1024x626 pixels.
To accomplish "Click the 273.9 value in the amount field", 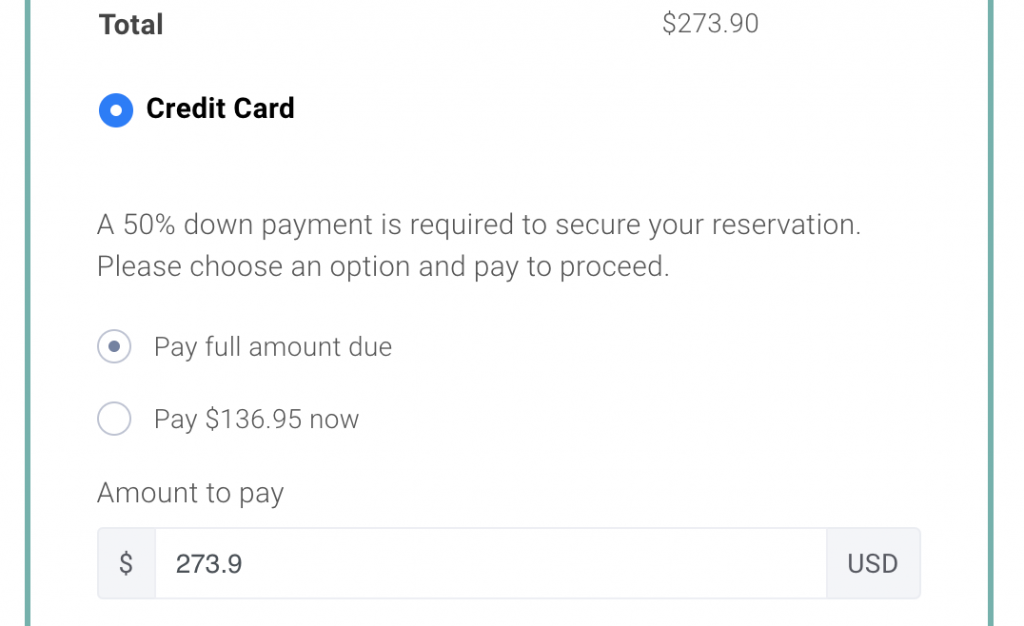I will pyautogui.click(x=209, y=564).
